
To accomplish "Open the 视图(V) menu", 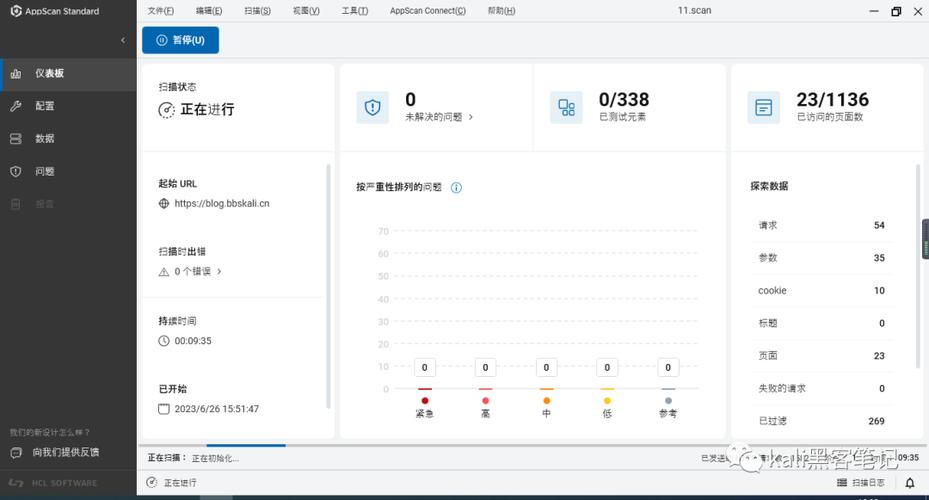I will tap(306, 11).
